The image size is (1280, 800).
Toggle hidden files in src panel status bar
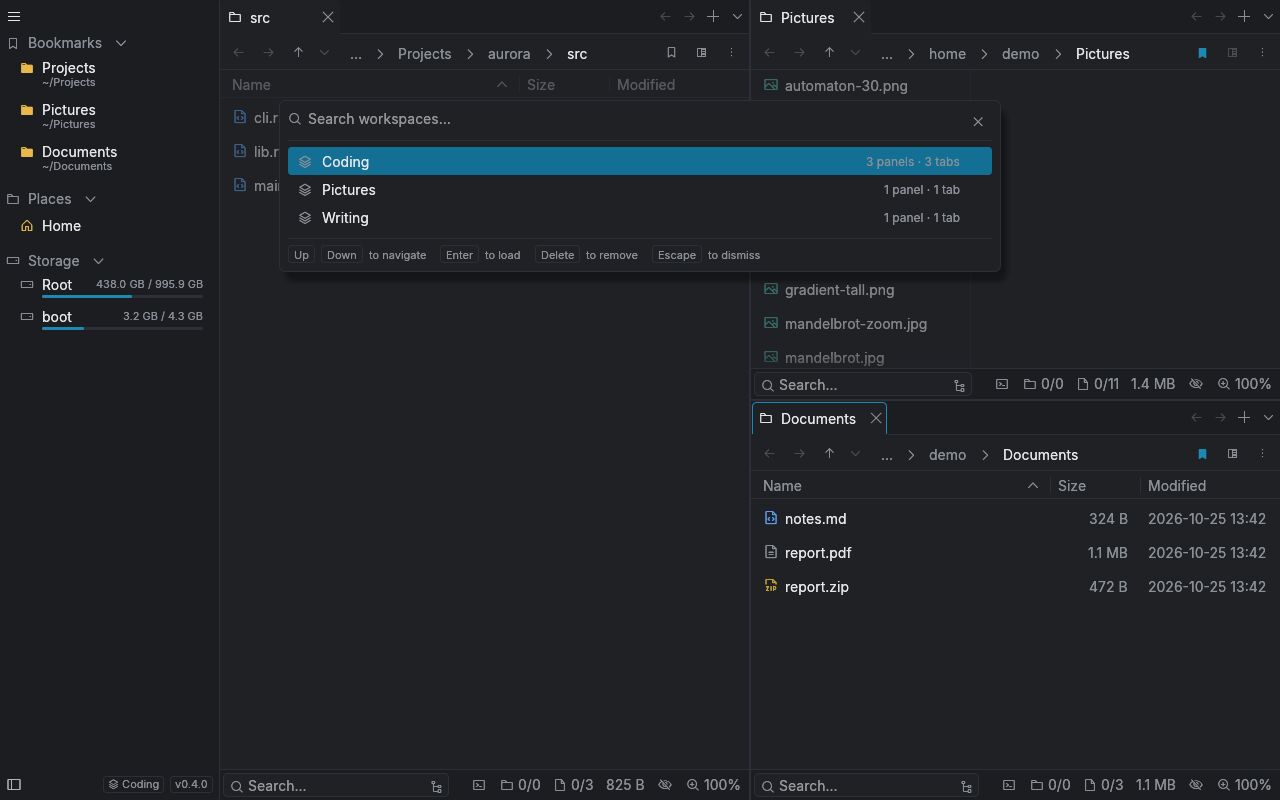click(x=665, y=786)
